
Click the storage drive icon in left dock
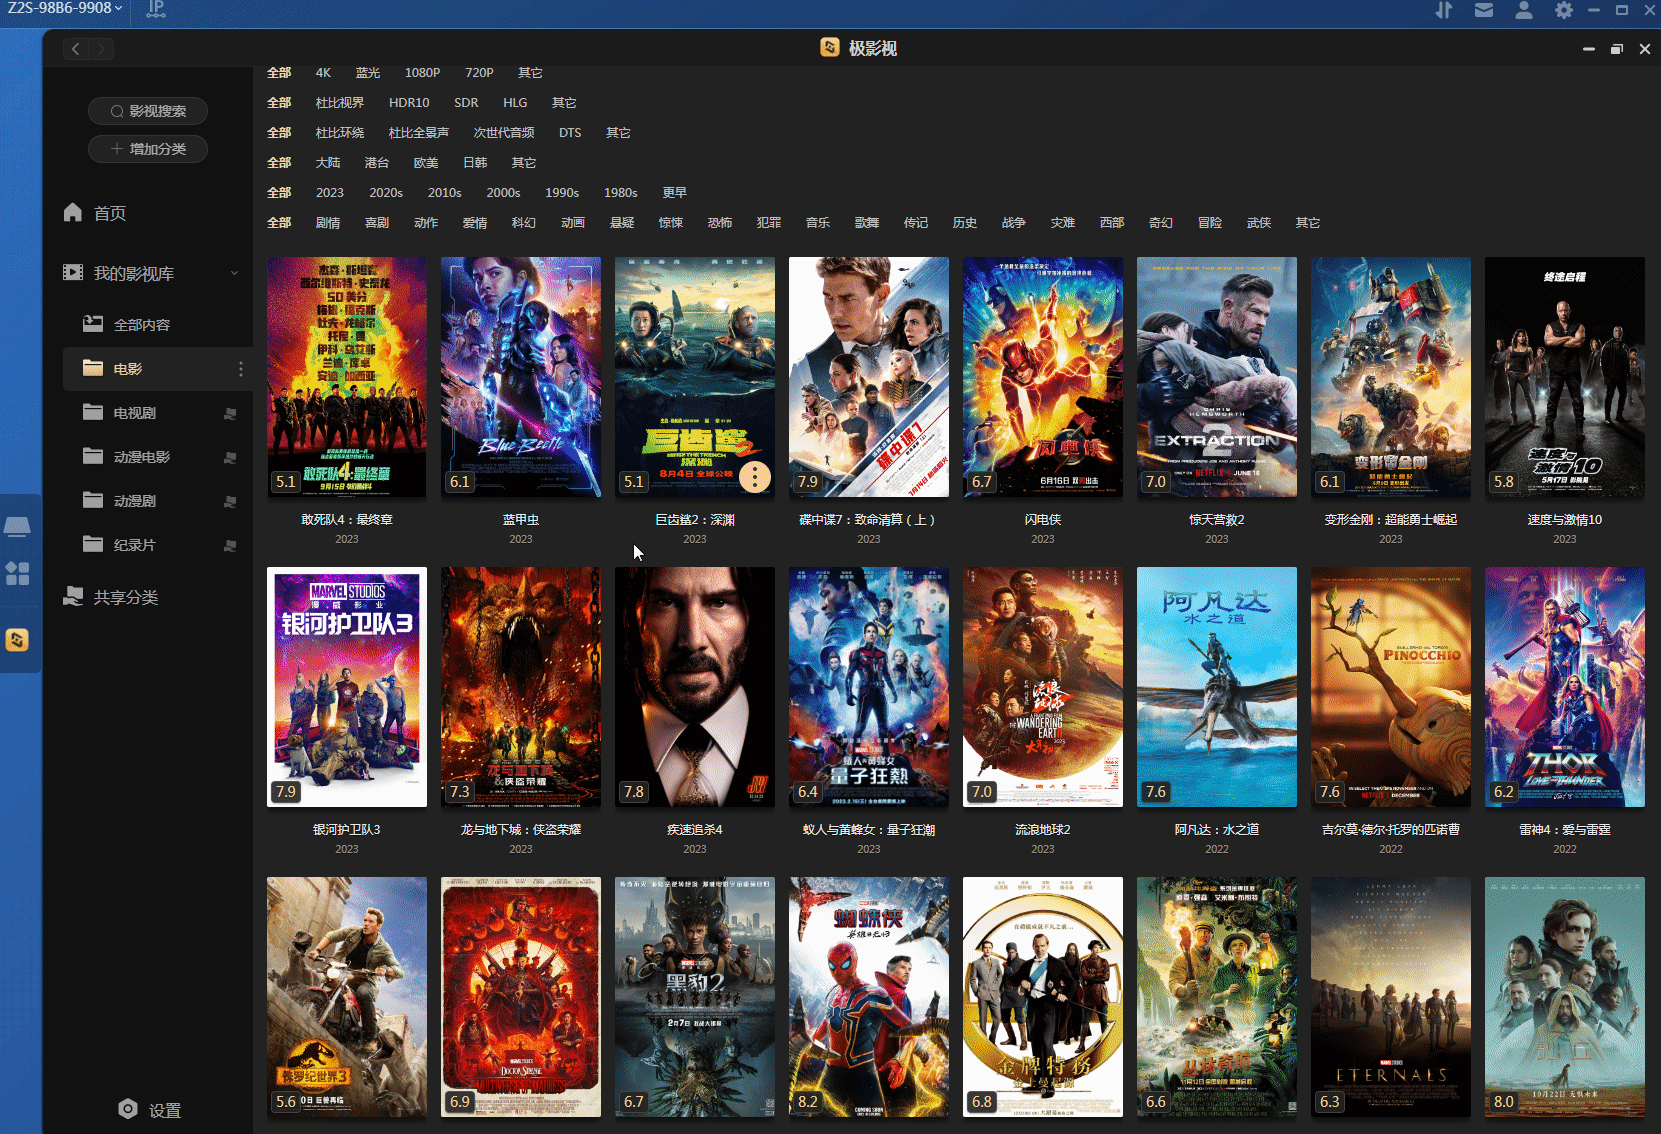click(18, 525)
